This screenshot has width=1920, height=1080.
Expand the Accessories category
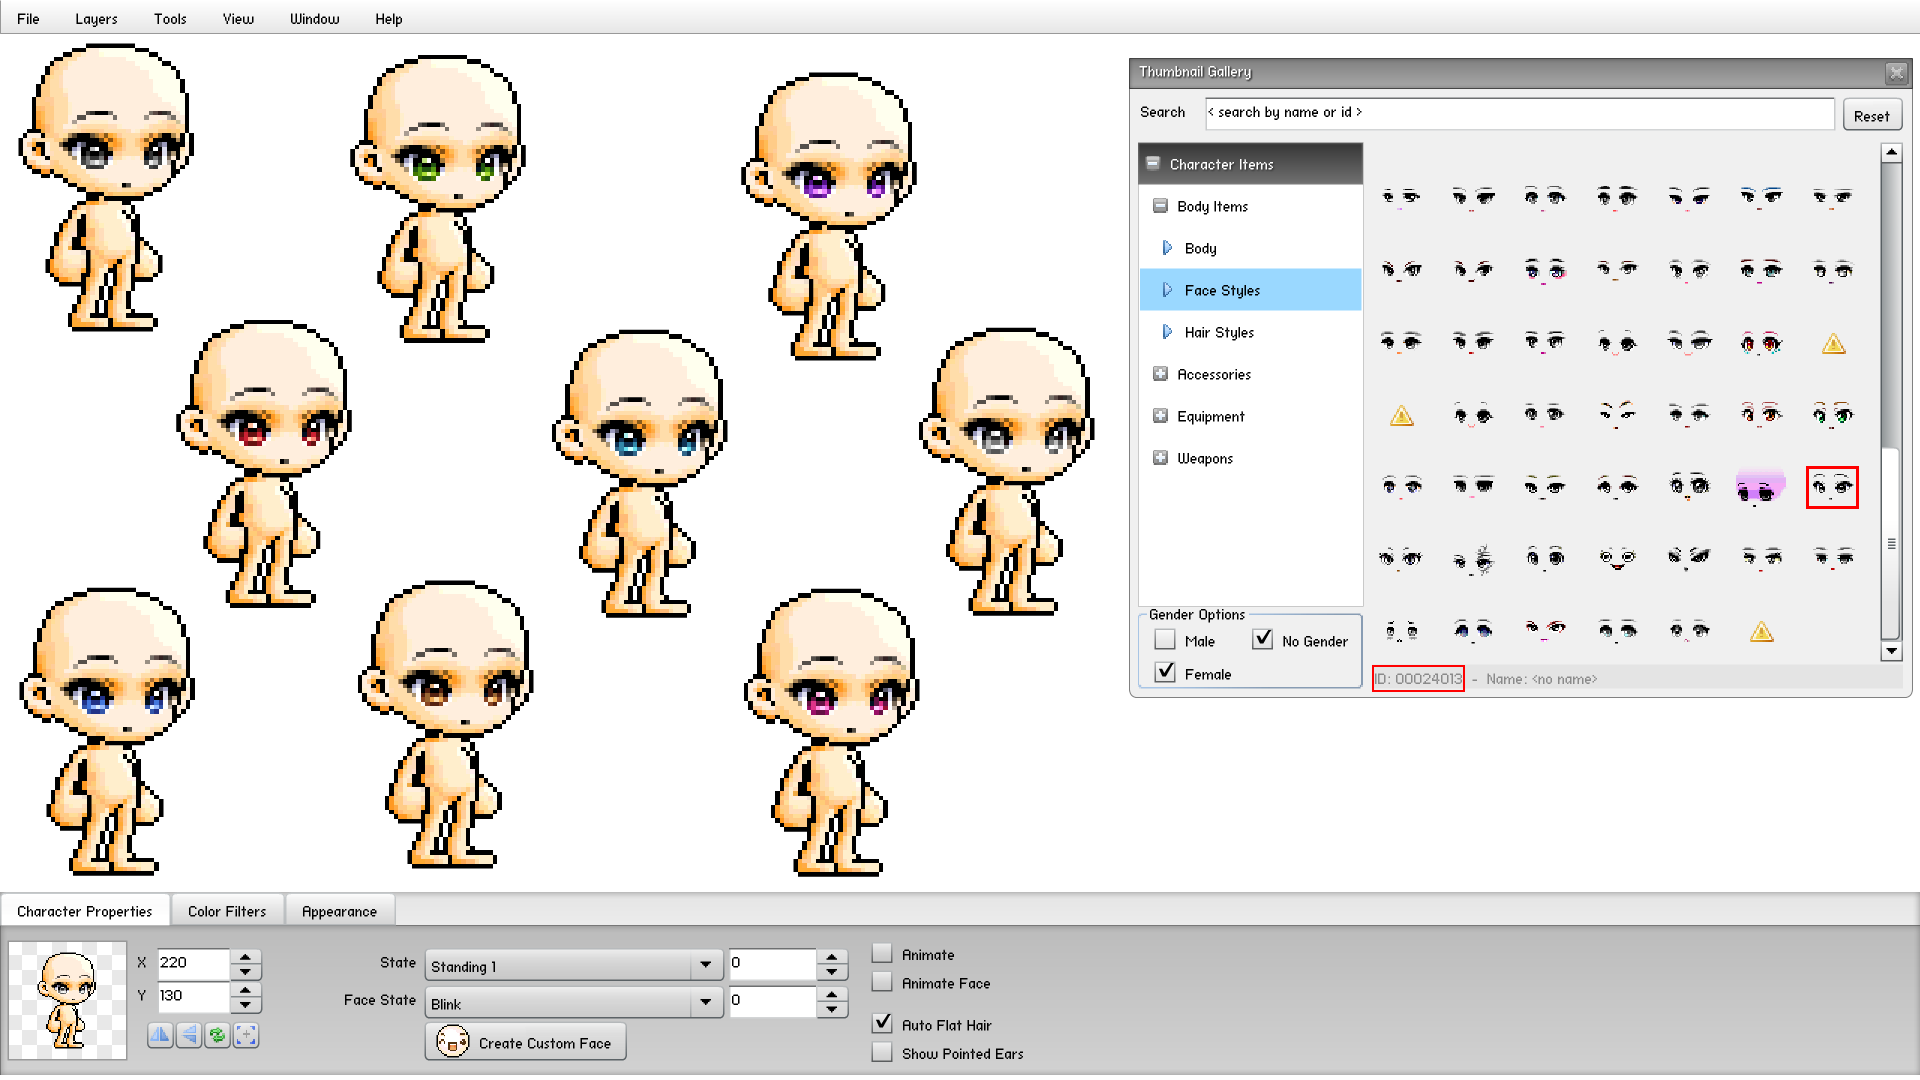1160,374
